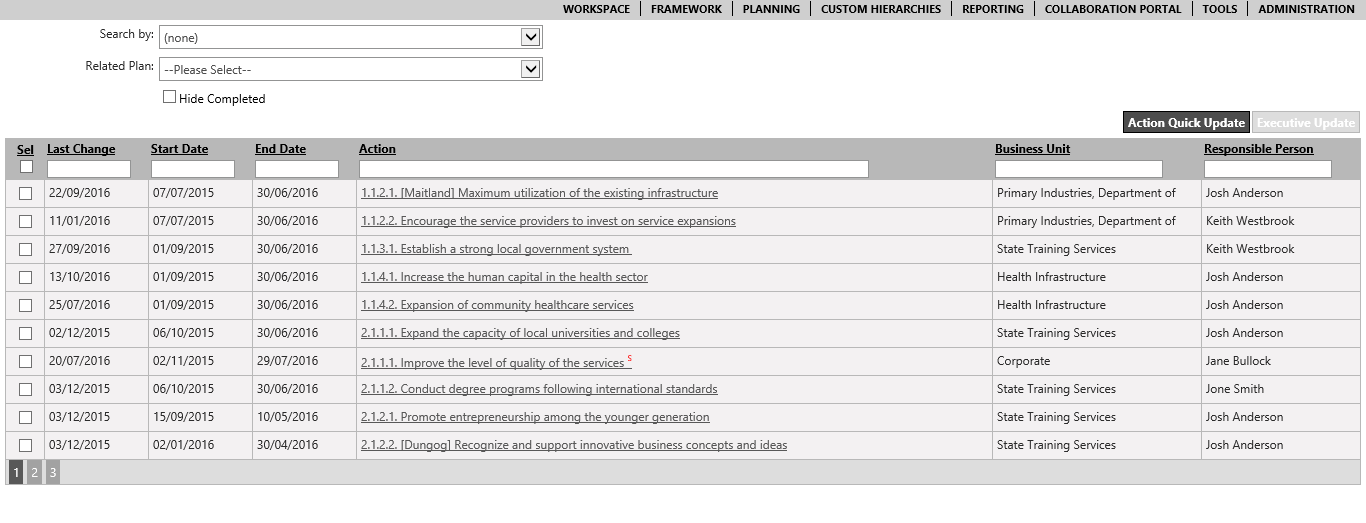
Task: Open action 2.1.1.1 Improve the level of quality
Action: (493, 363)
